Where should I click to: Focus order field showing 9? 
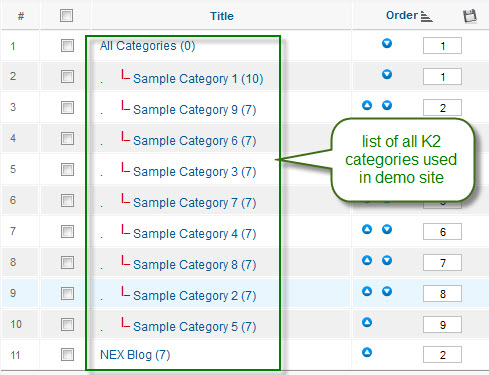click(442, 325)
